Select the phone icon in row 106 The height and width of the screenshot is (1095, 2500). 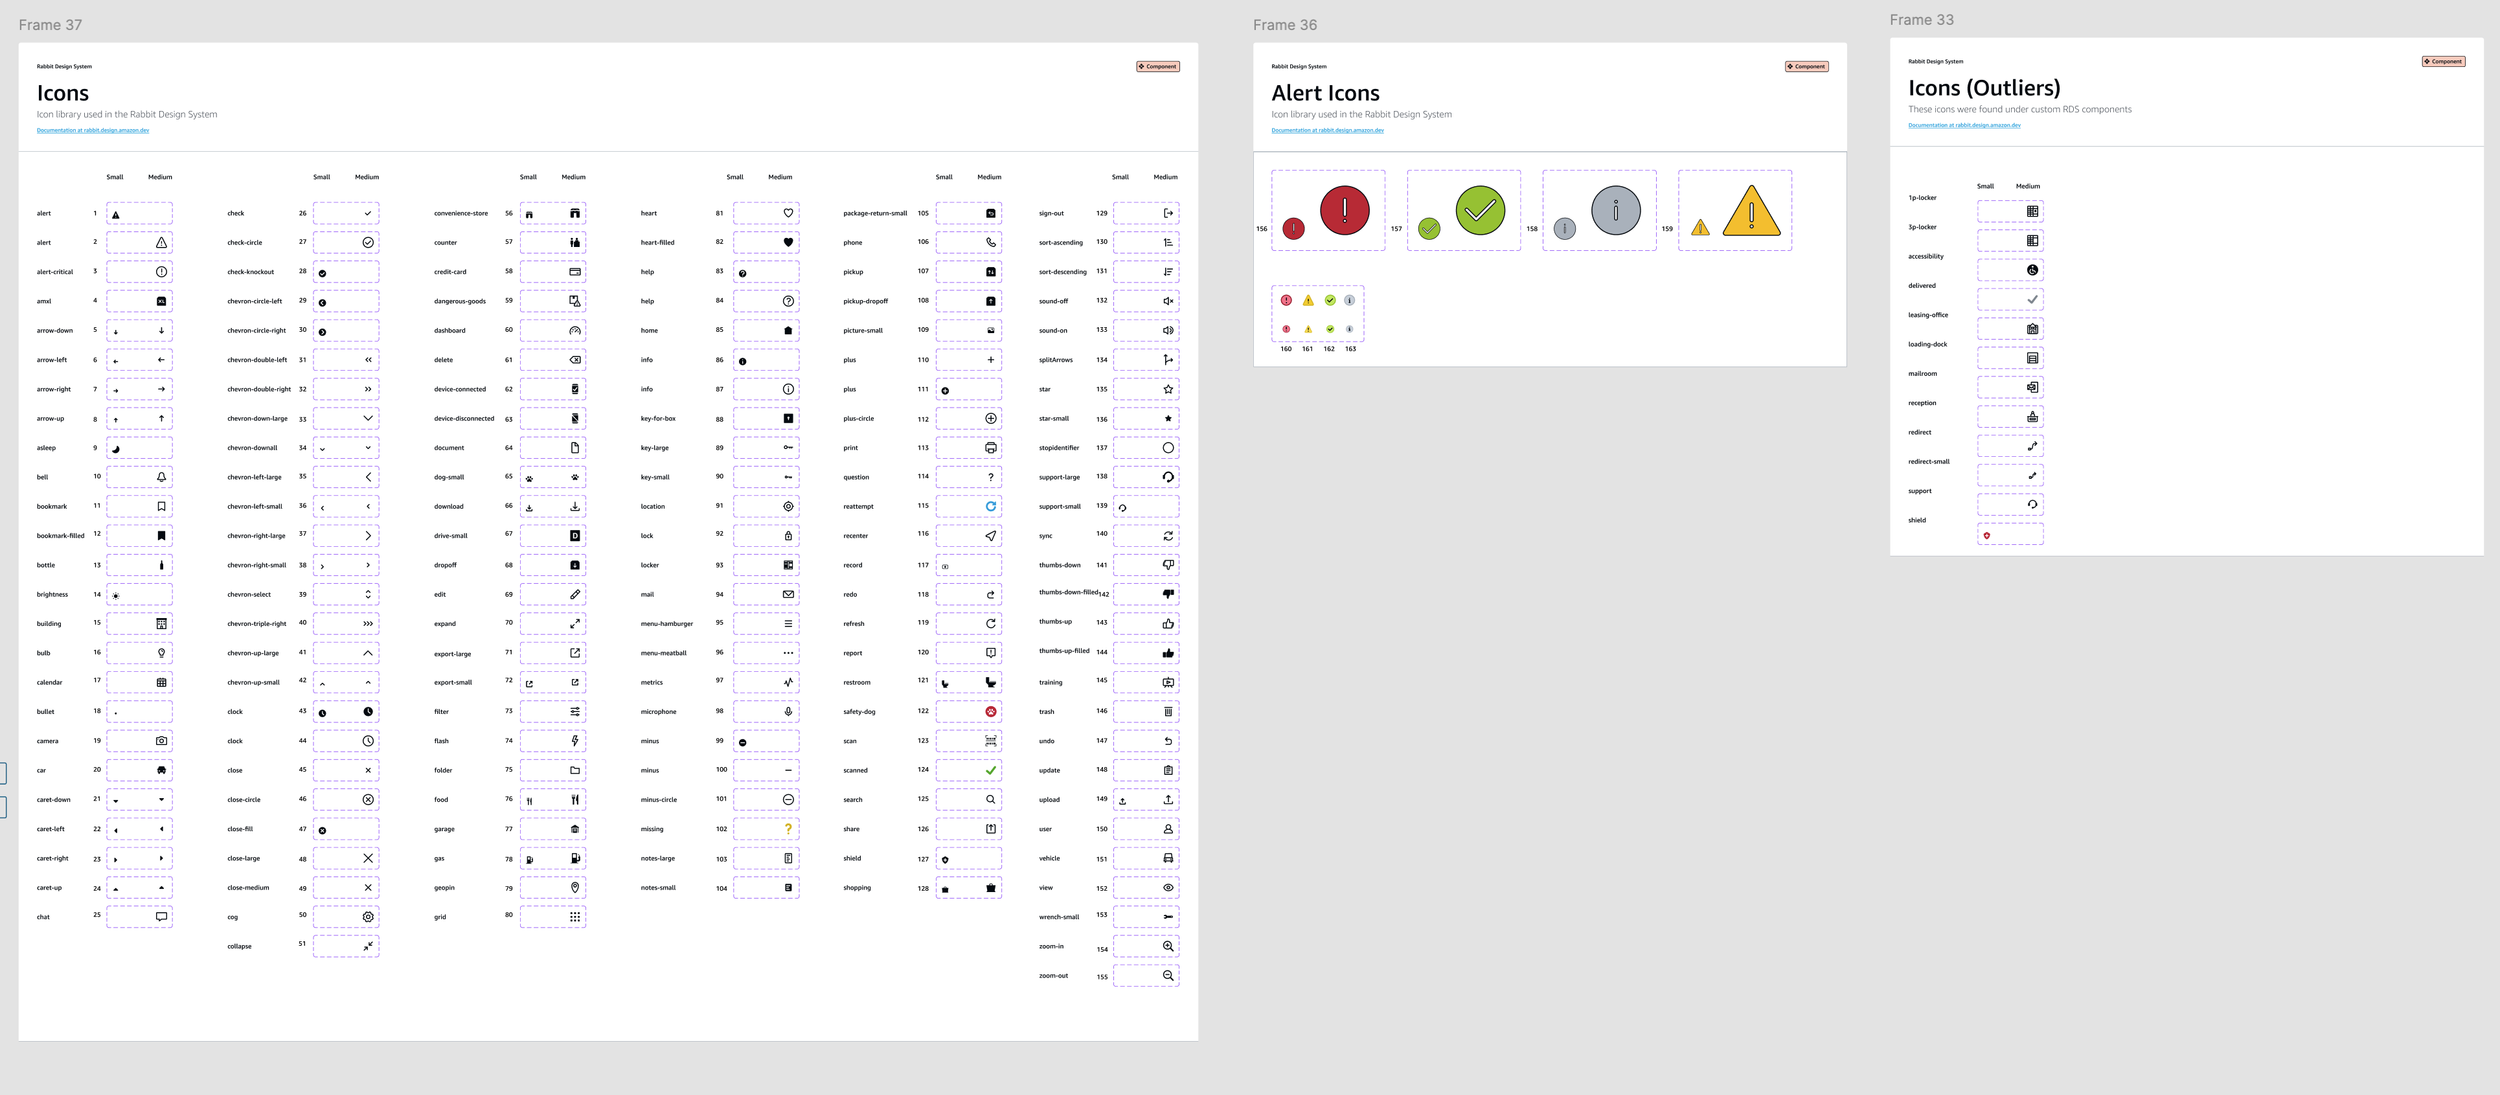click(x=991, y=243)
